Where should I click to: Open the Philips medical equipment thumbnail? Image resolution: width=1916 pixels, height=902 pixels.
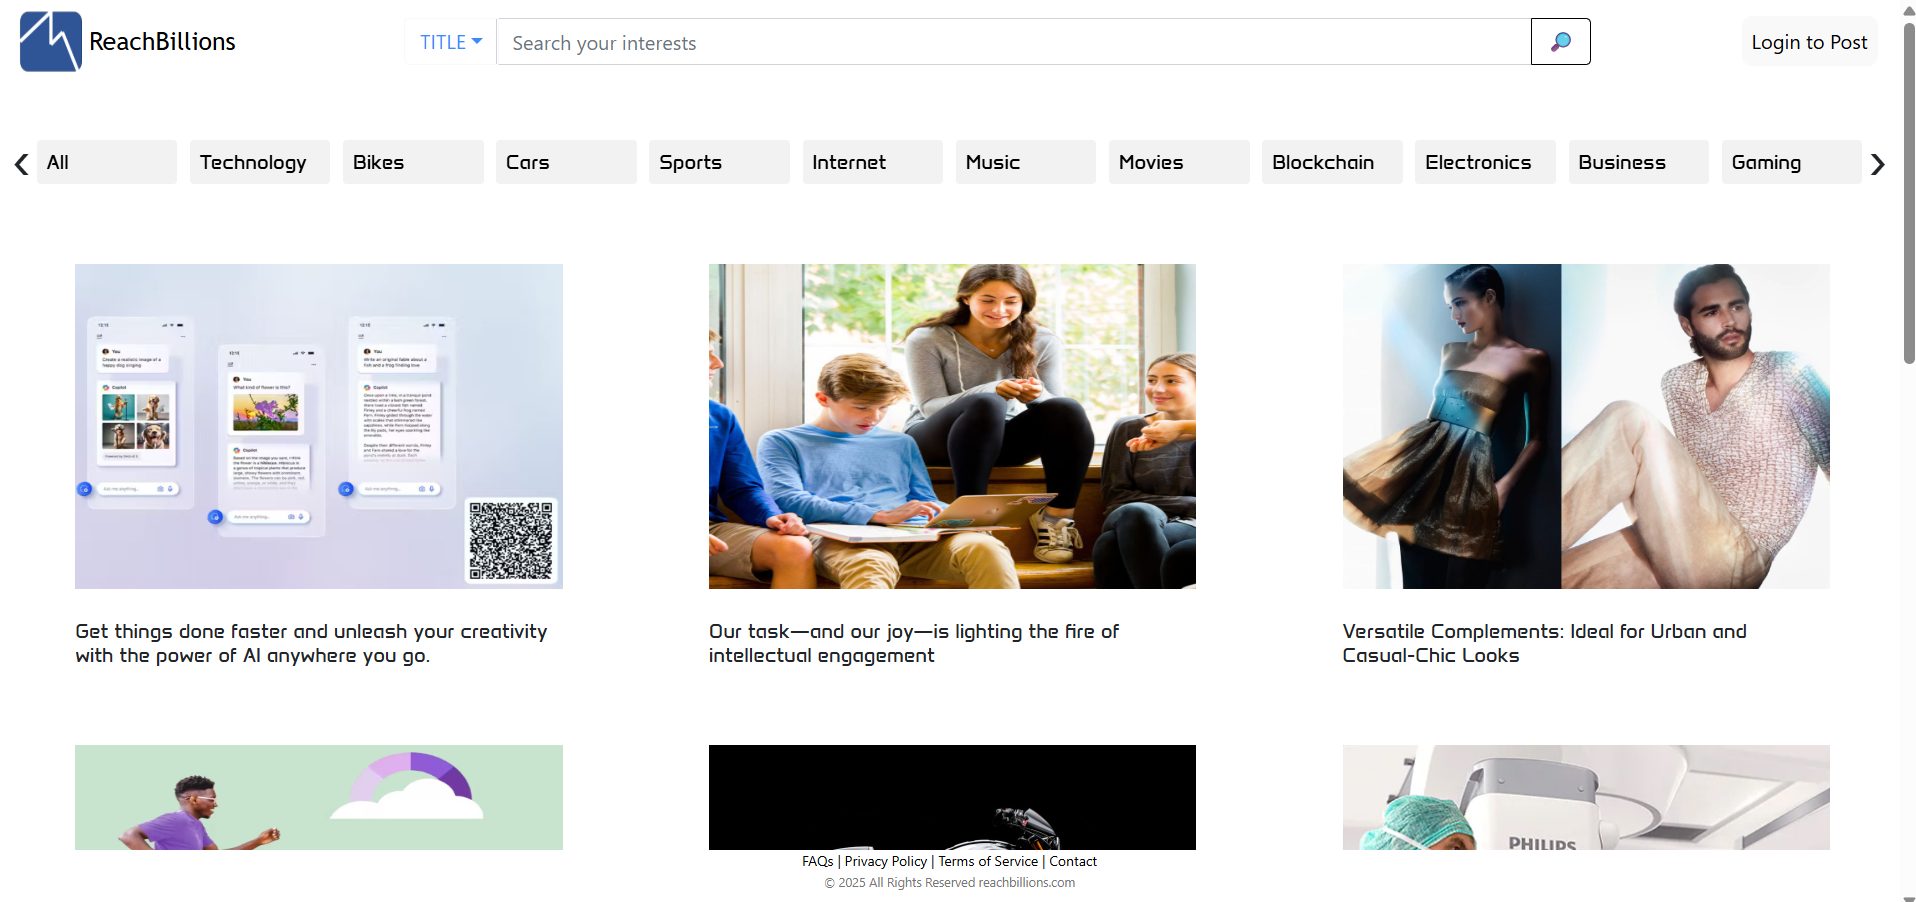[x=1585, y=797]
